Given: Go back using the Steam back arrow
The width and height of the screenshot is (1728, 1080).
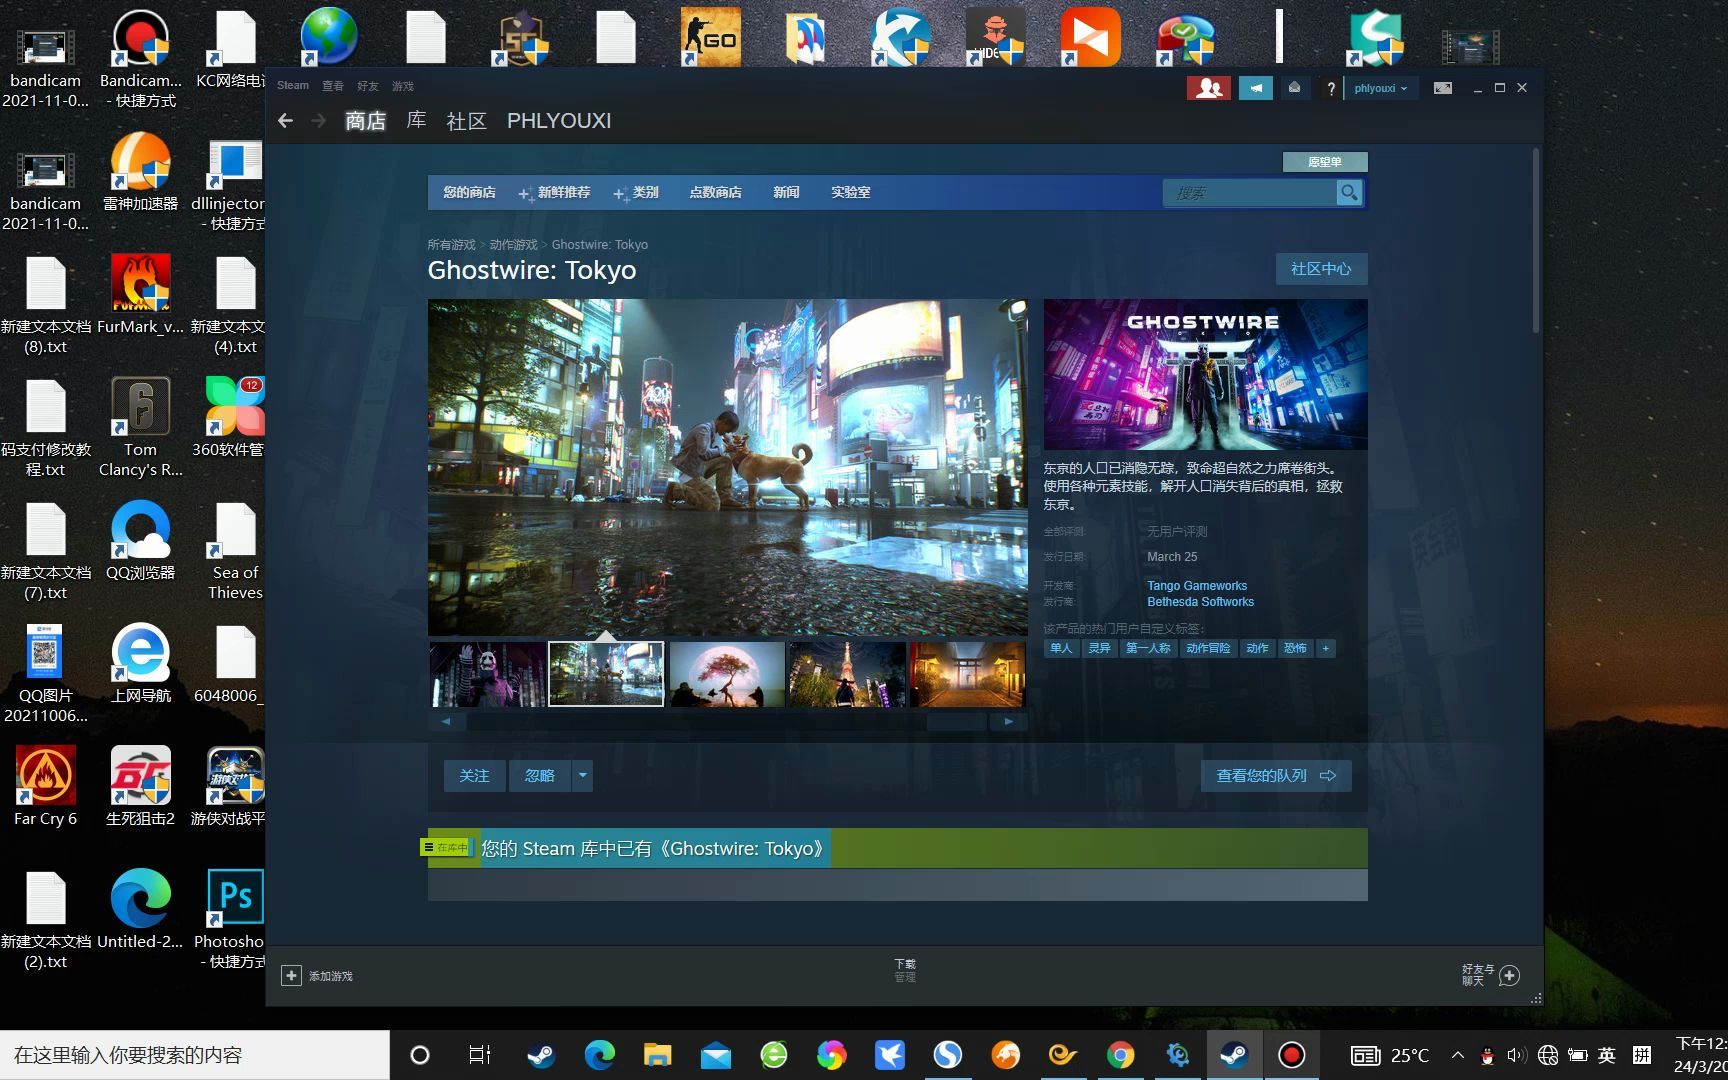Looking at the screenshot, I should click(x=286, y=121).
